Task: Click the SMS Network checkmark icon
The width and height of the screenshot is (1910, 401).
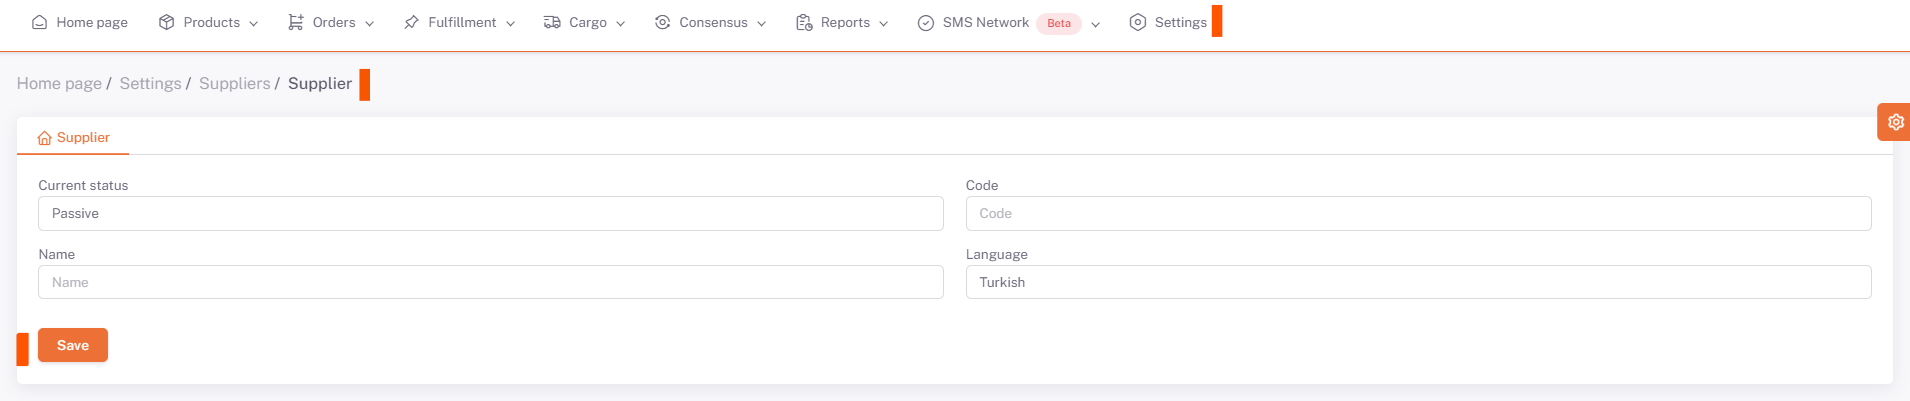Action: (926, 23)
